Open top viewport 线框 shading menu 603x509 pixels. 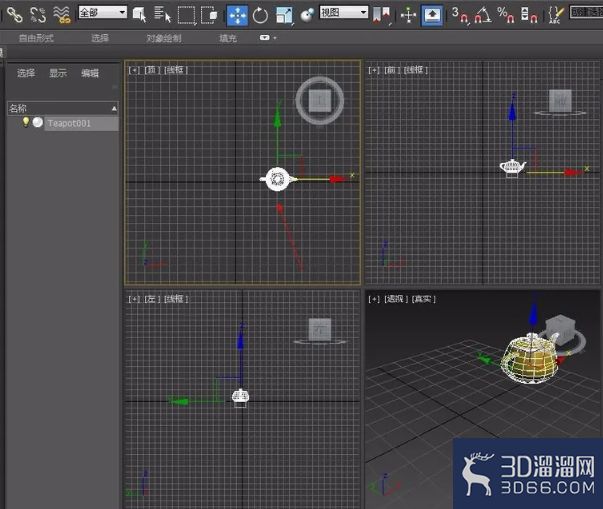pos(176,70)
